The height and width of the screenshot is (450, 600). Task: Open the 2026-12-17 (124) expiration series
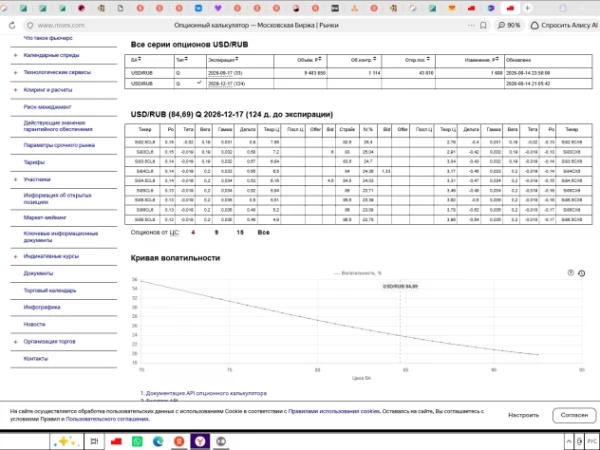click(x=227, y=83)
